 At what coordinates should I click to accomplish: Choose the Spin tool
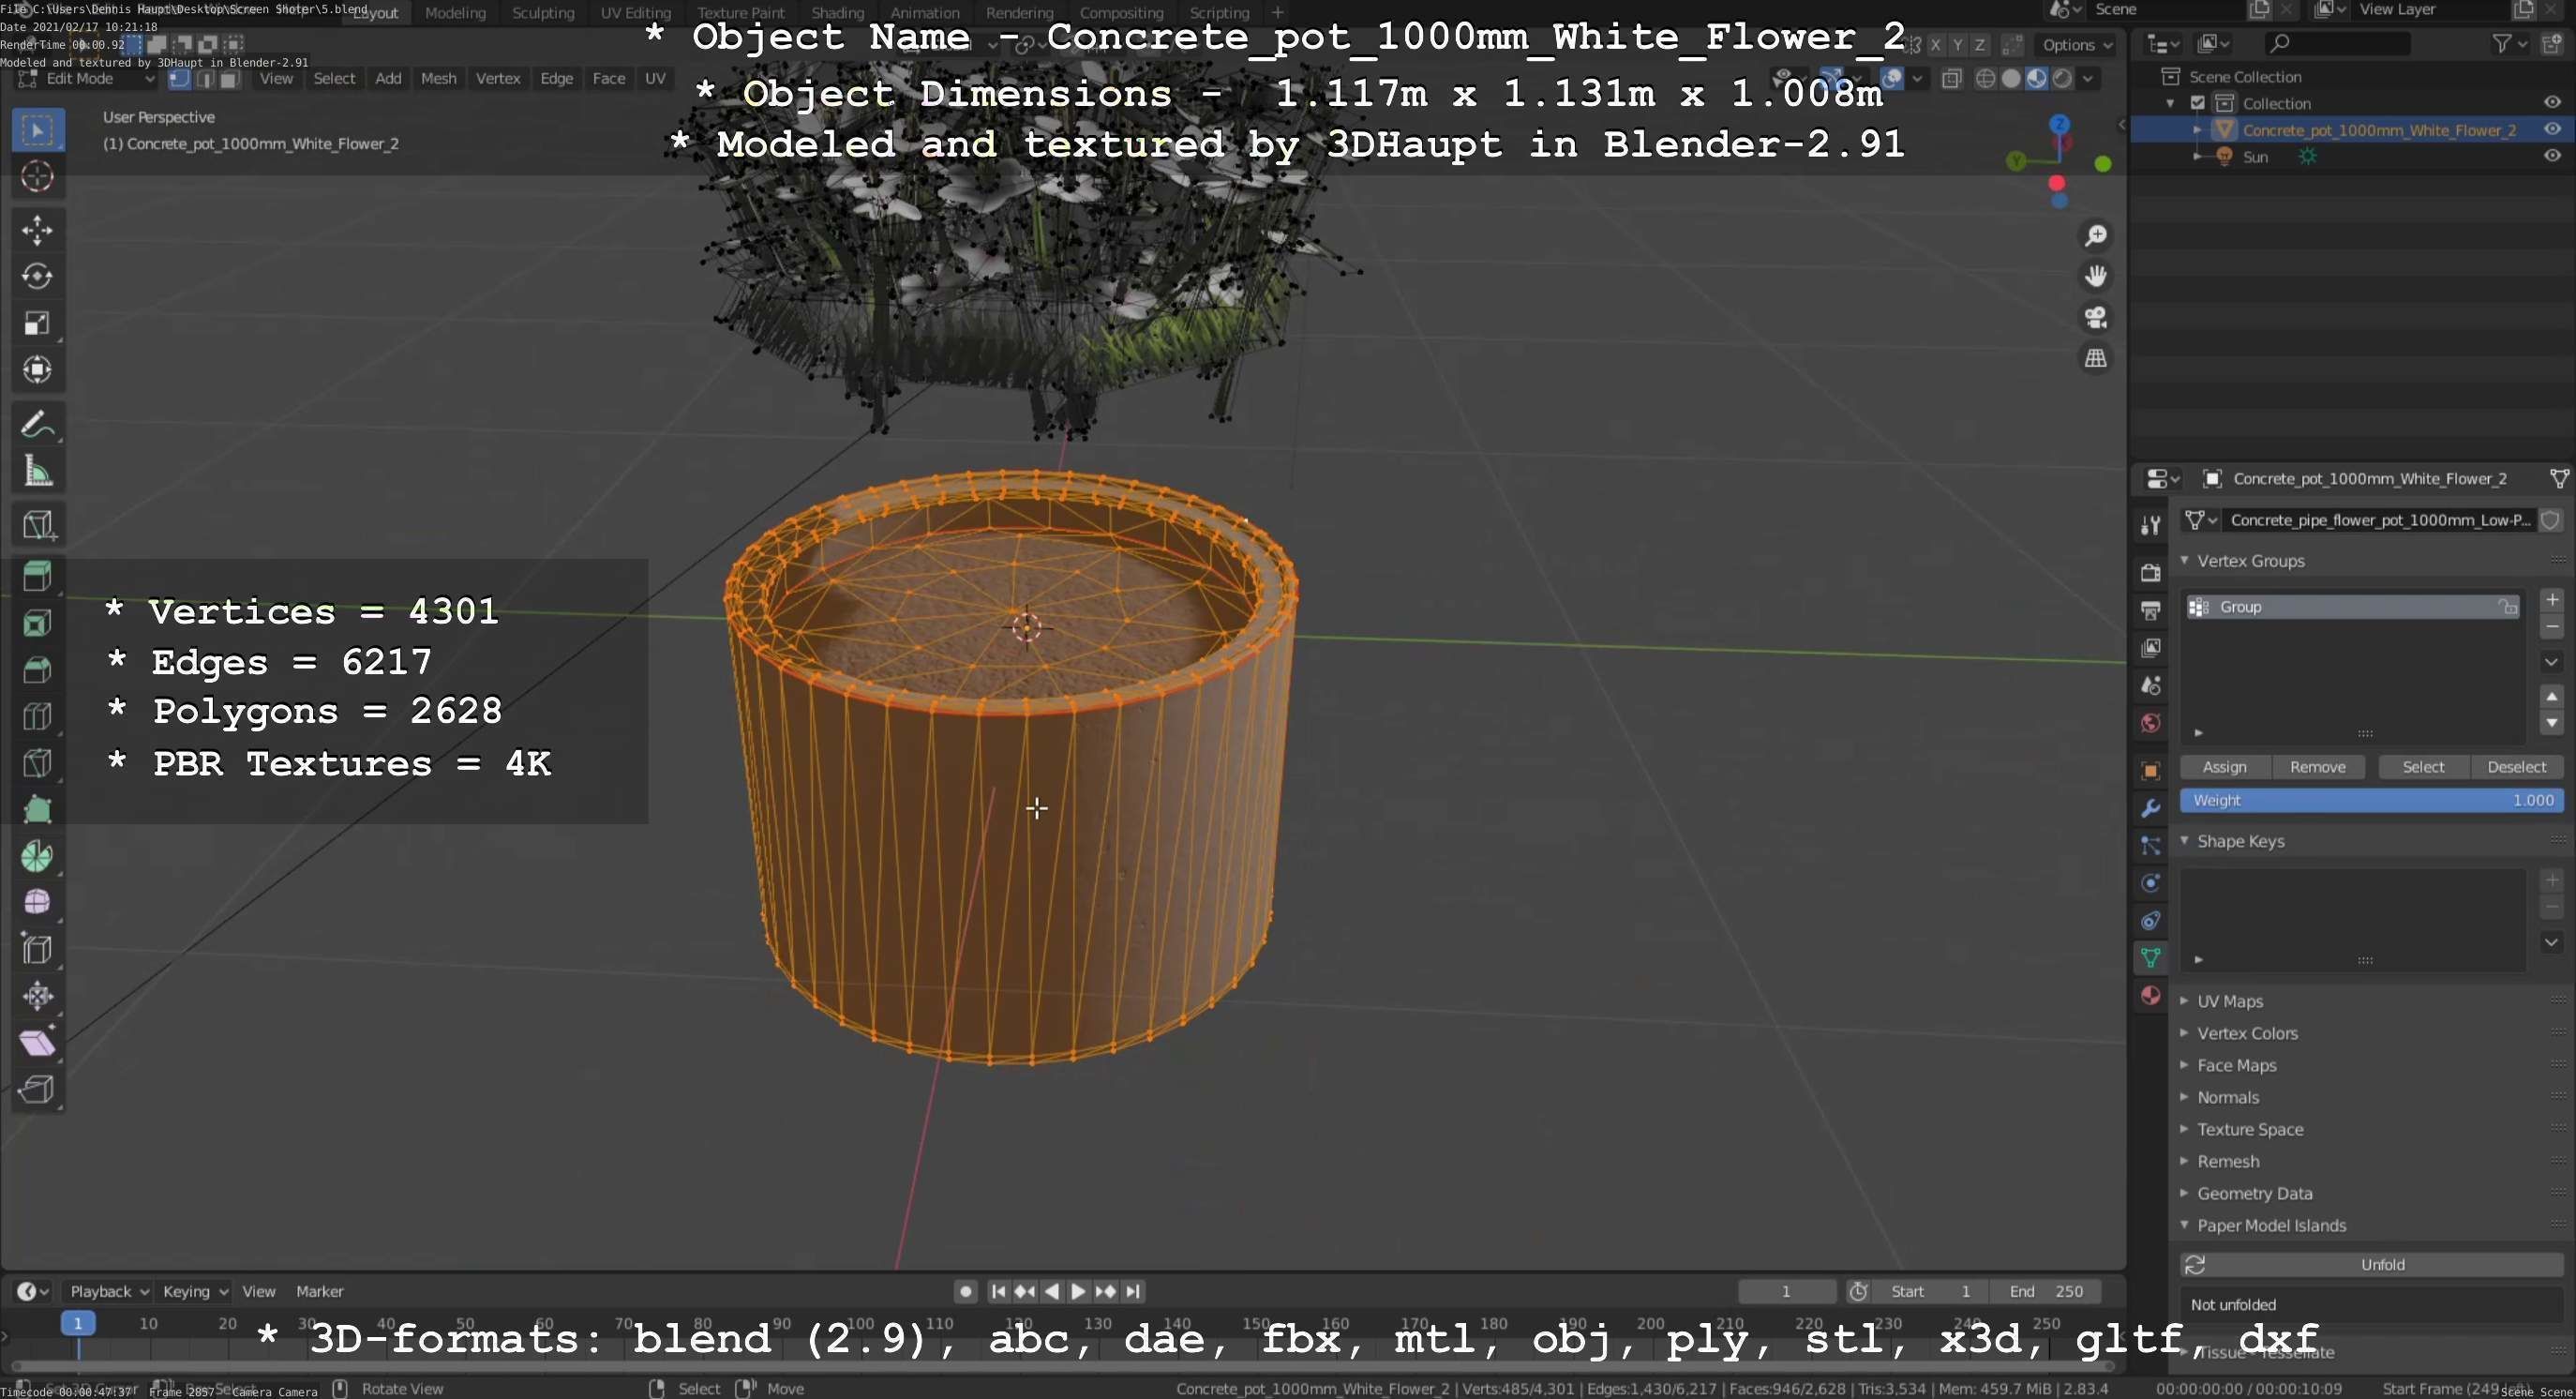[x=38, y=856]
